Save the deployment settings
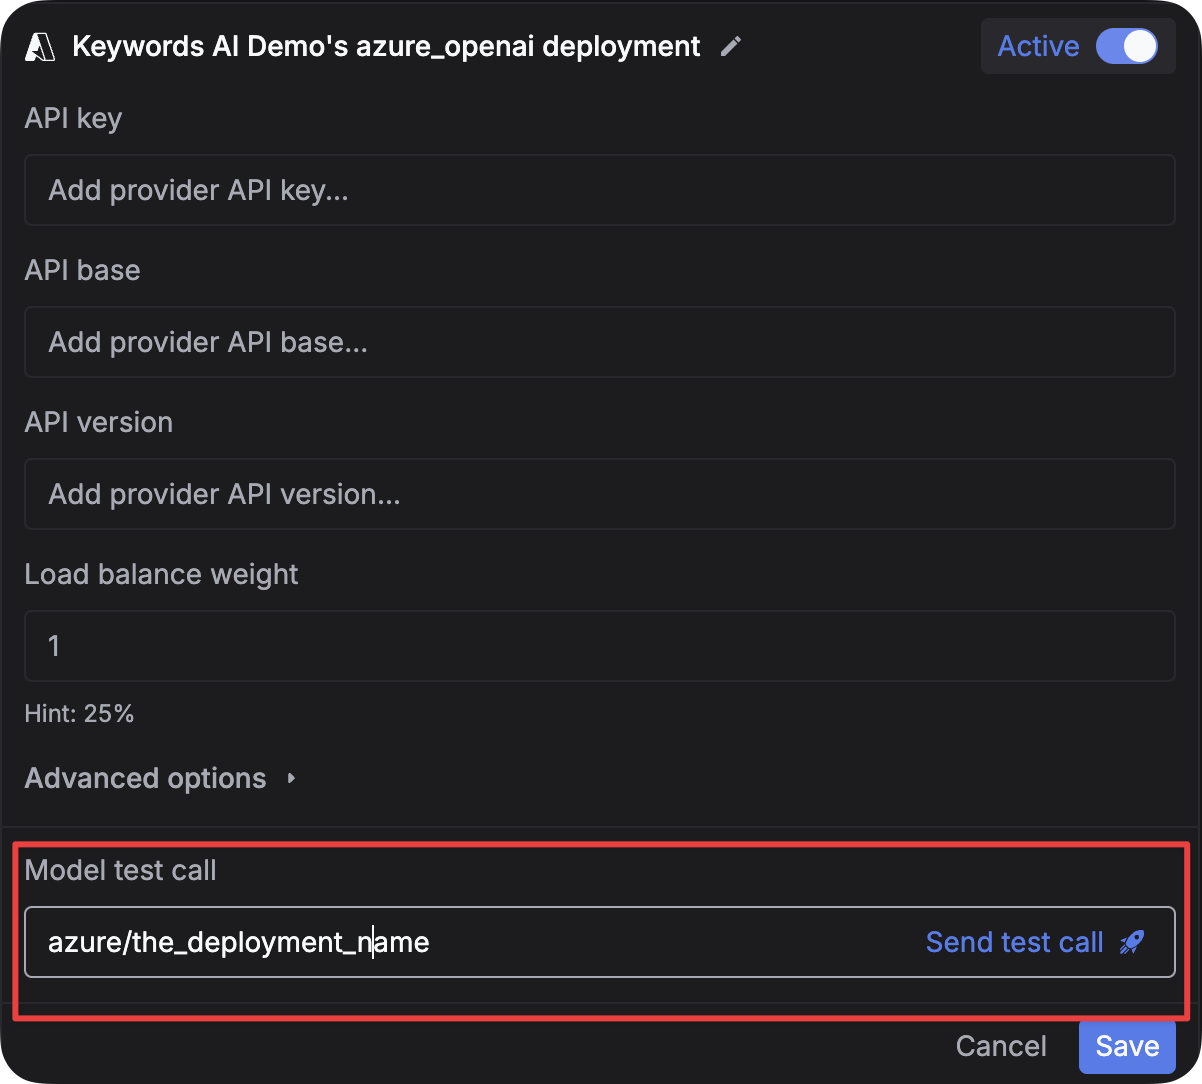1202x1084 pixels. click(x=1127, y=1046)
